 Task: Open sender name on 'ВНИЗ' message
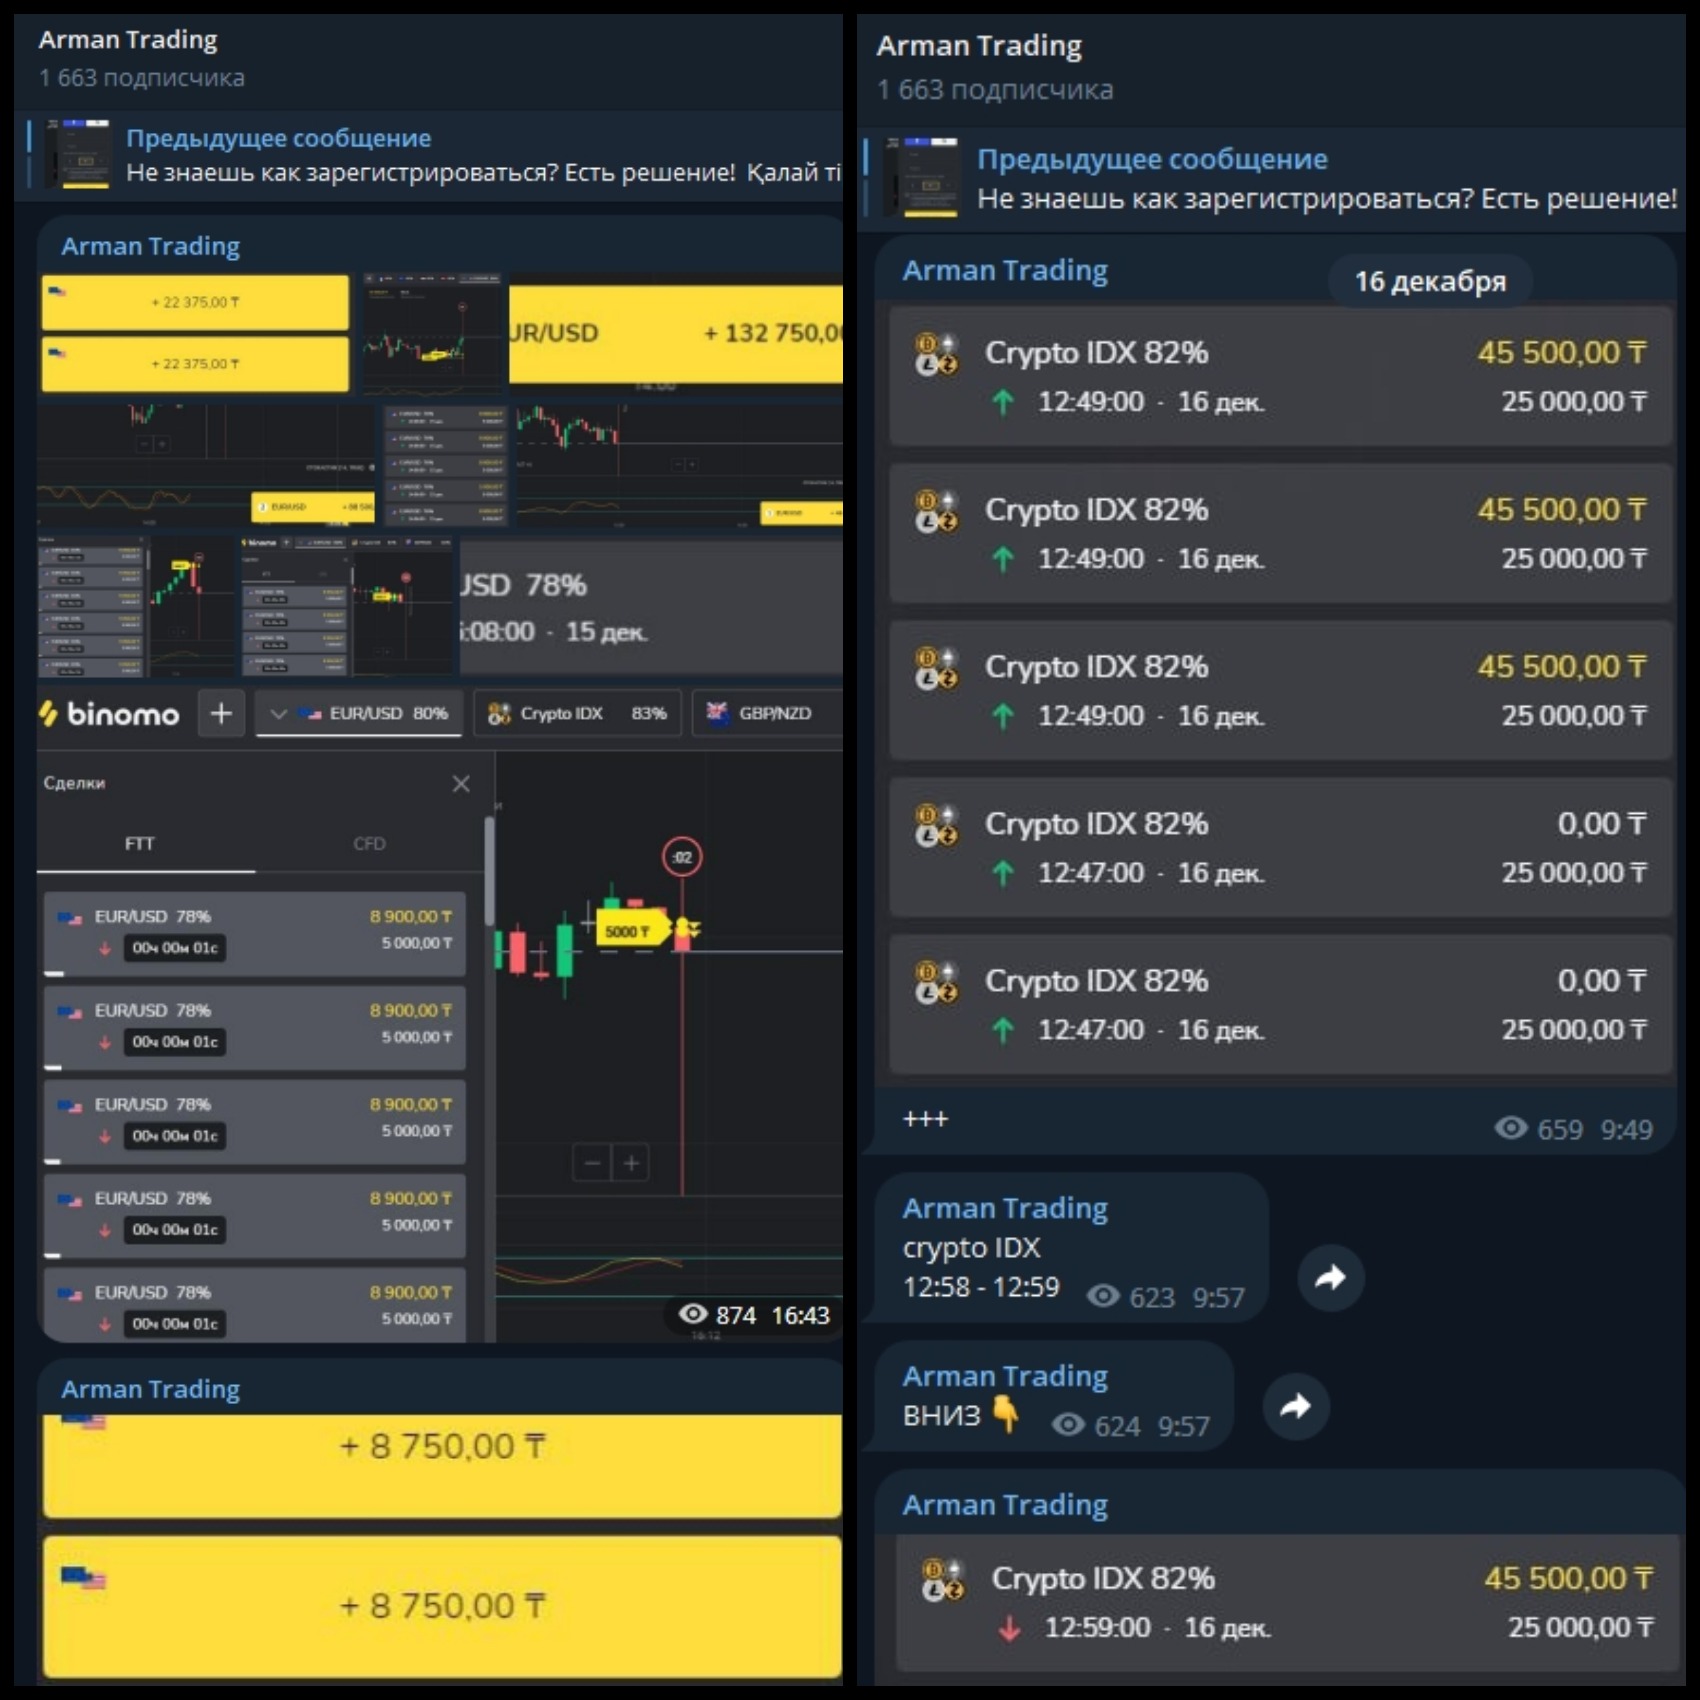pyautogui.click(x=1005, y=1376)
